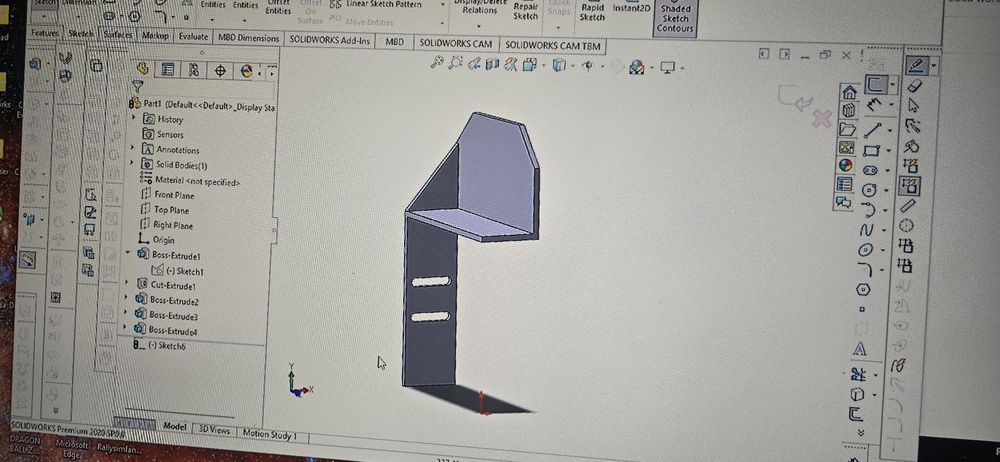The image size is (1000, 462).
Task: Select the Sketch Text tool icon
Action: [860, 349]
